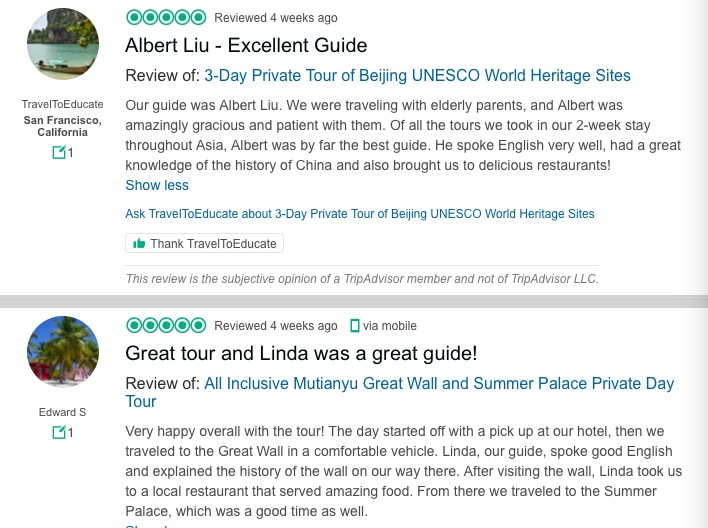
Task: Click Edward S's review count icon
Action: pyautogui.click(x=59, y=433)
